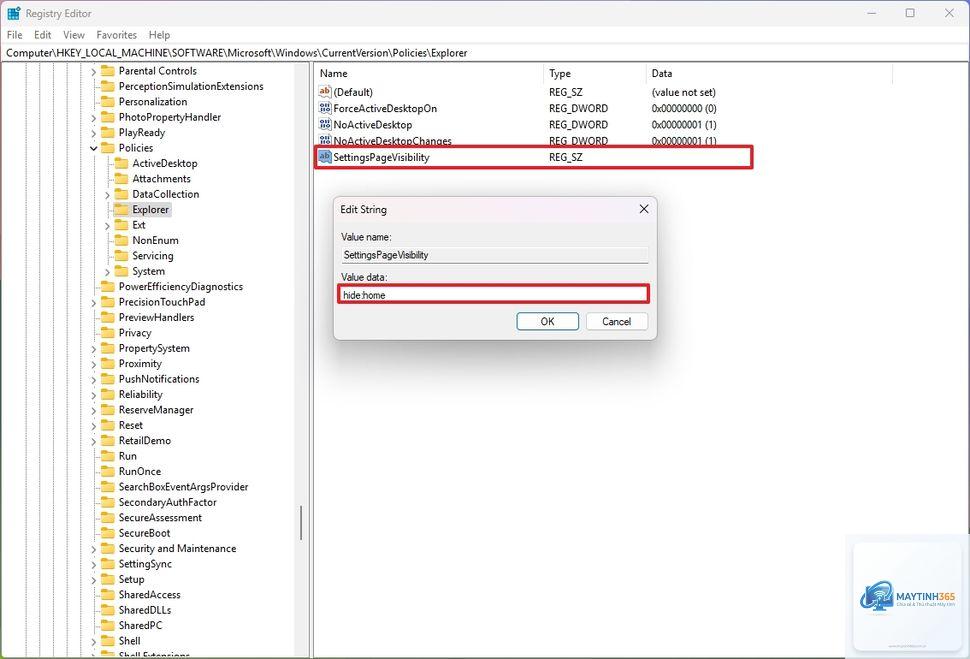Select the PerceptionSimulationExtensions key

191,86
